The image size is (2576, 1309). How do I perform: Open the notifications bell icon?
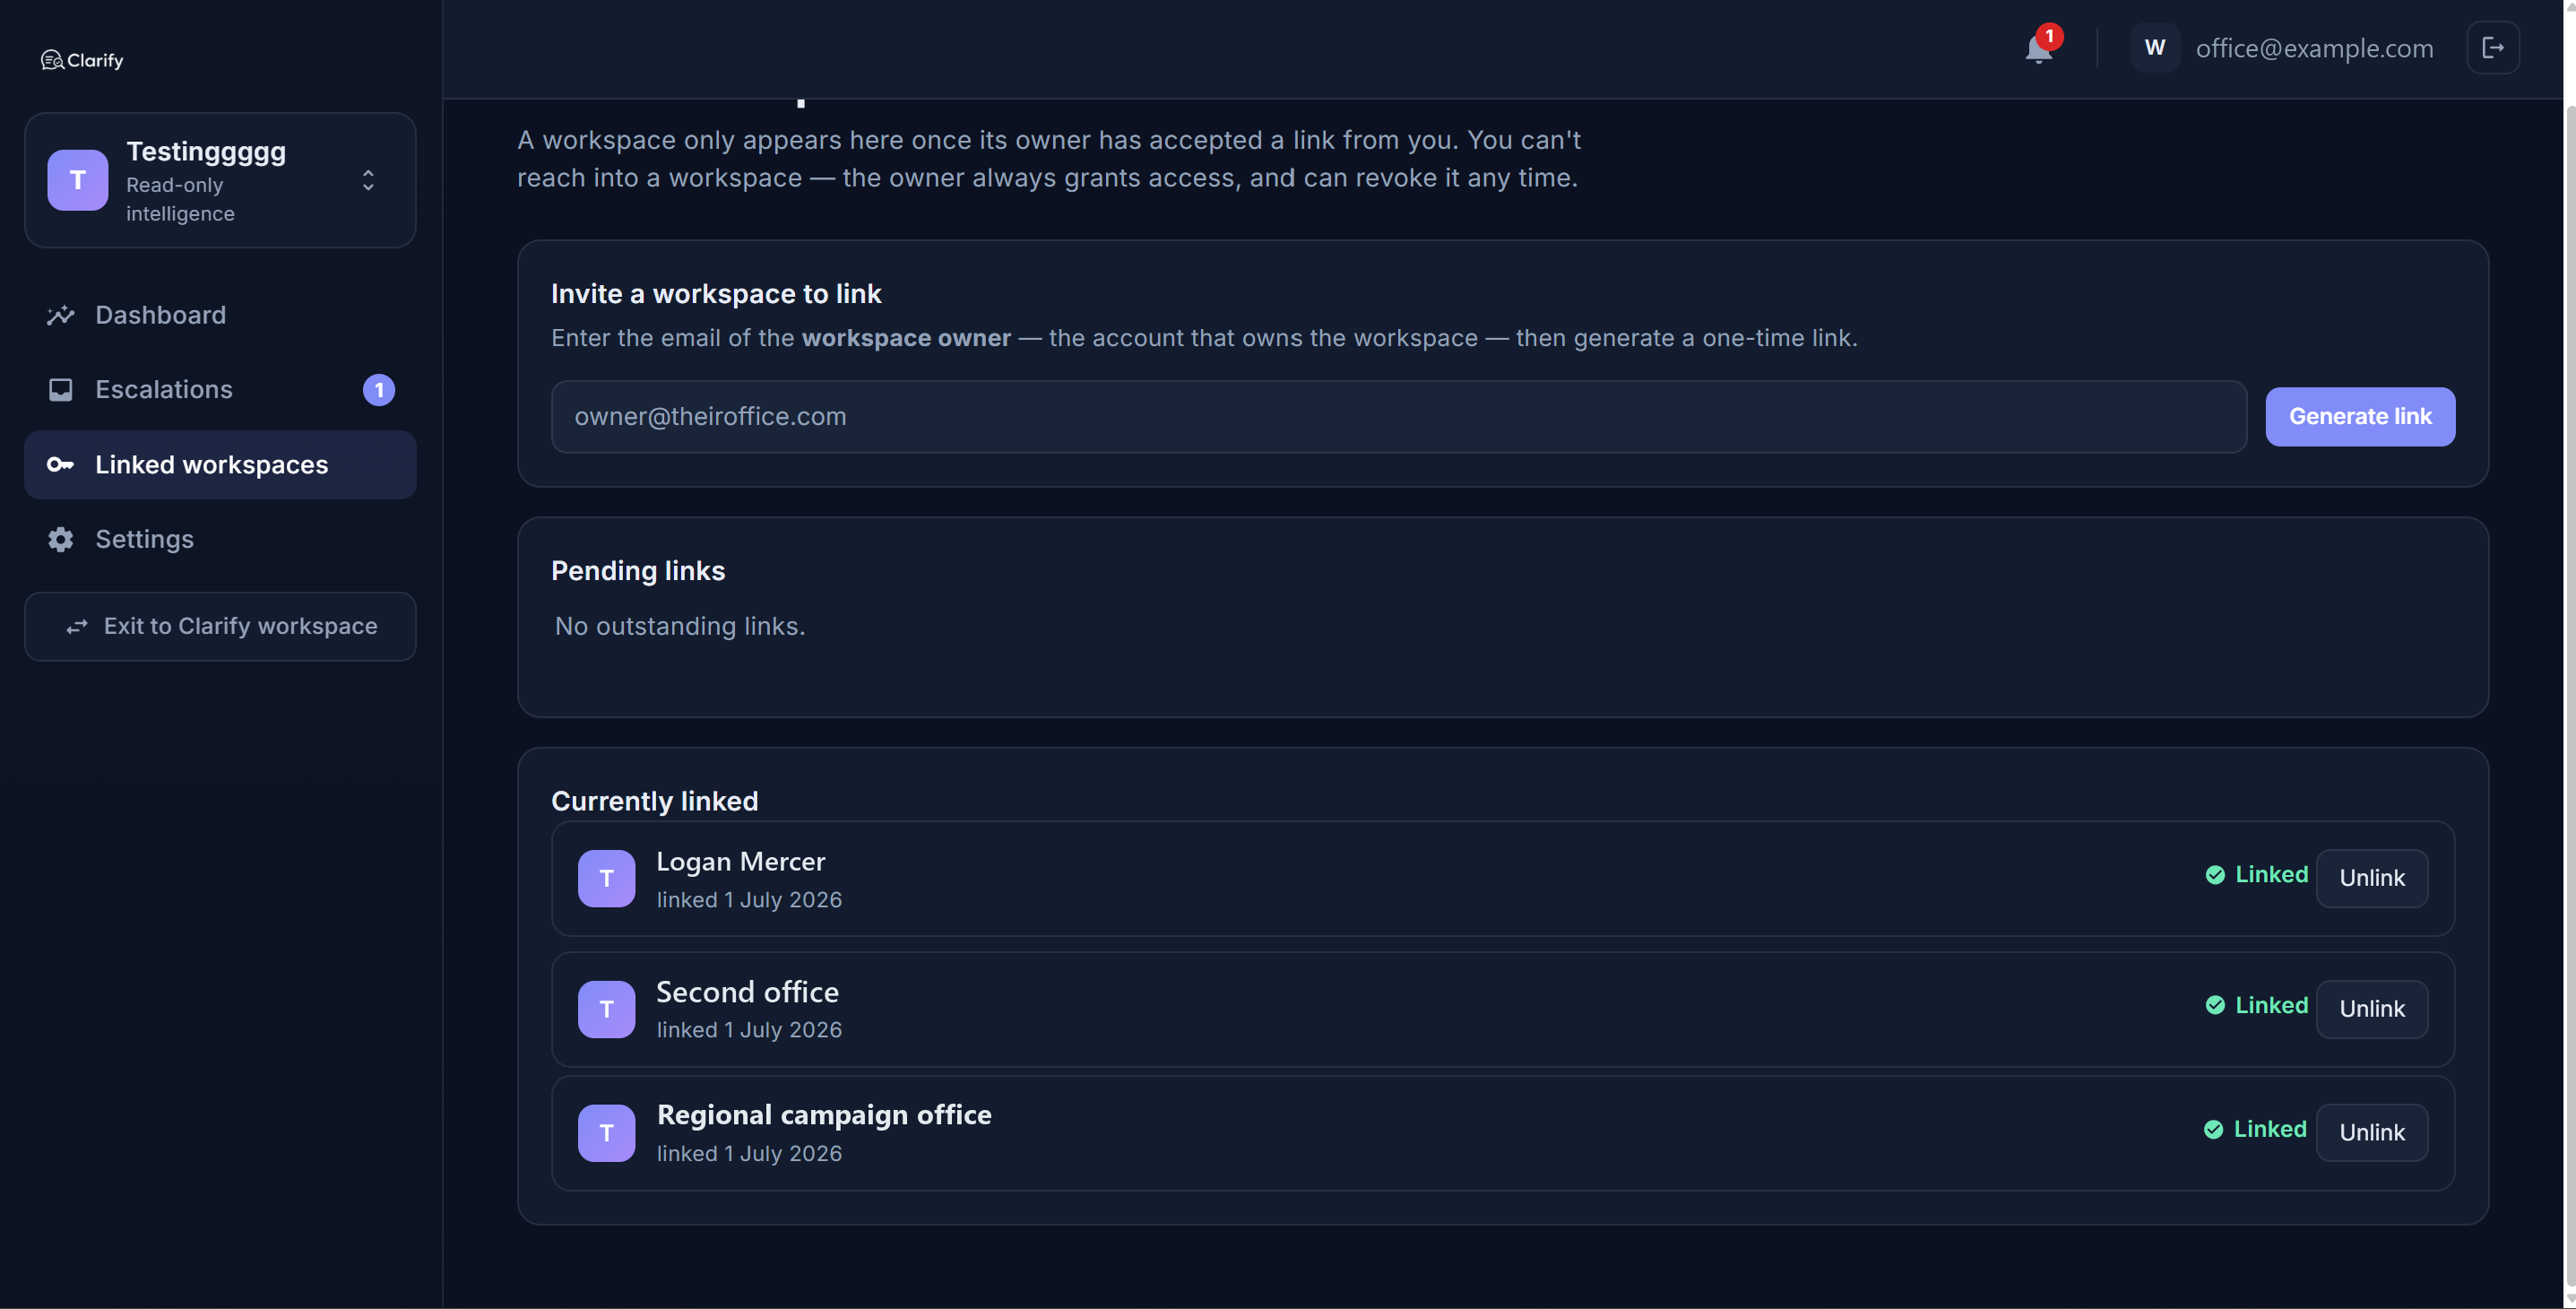(2038, 48)
